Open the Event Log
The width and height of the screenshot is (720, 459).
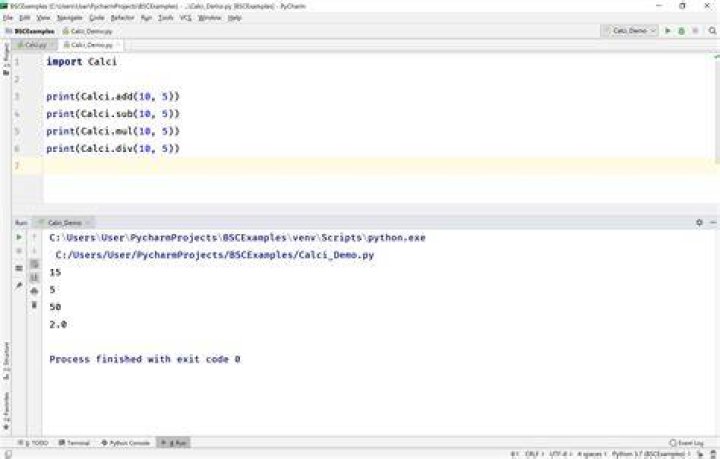tap(686, 443)
